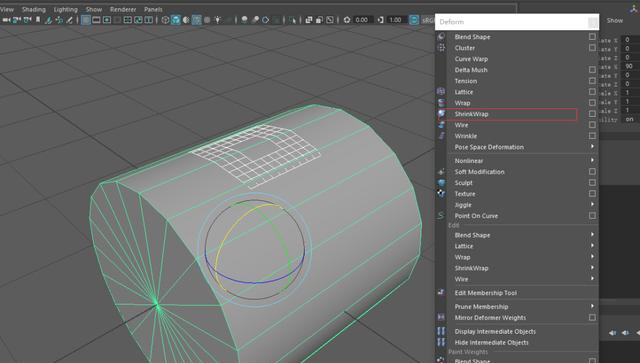This screenshot has height=363, width=640.
Task: Open Mirror Deformer Weights option box
Action: 592,317
